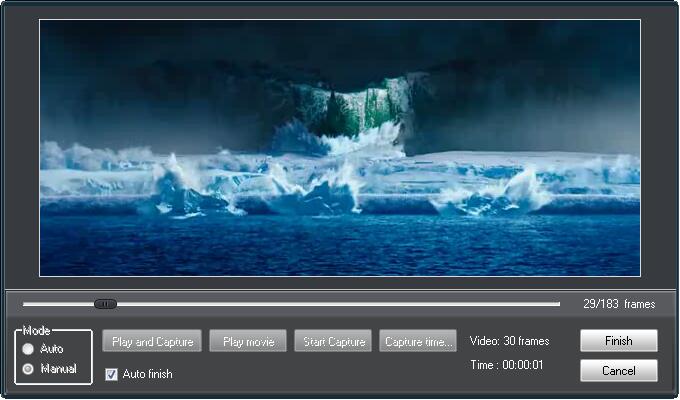
Task: Click the Play movie button
Action: [x=248, y=341]
